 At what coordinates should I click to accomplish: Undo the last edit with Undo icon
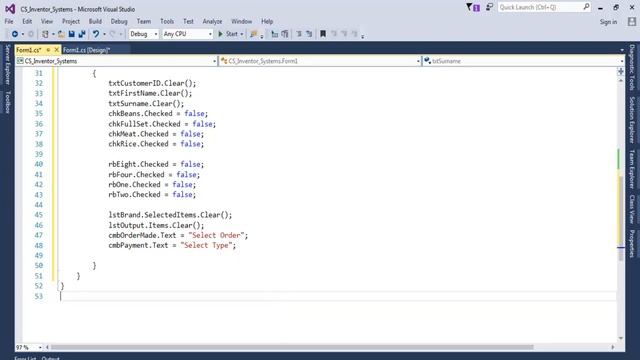96,34
